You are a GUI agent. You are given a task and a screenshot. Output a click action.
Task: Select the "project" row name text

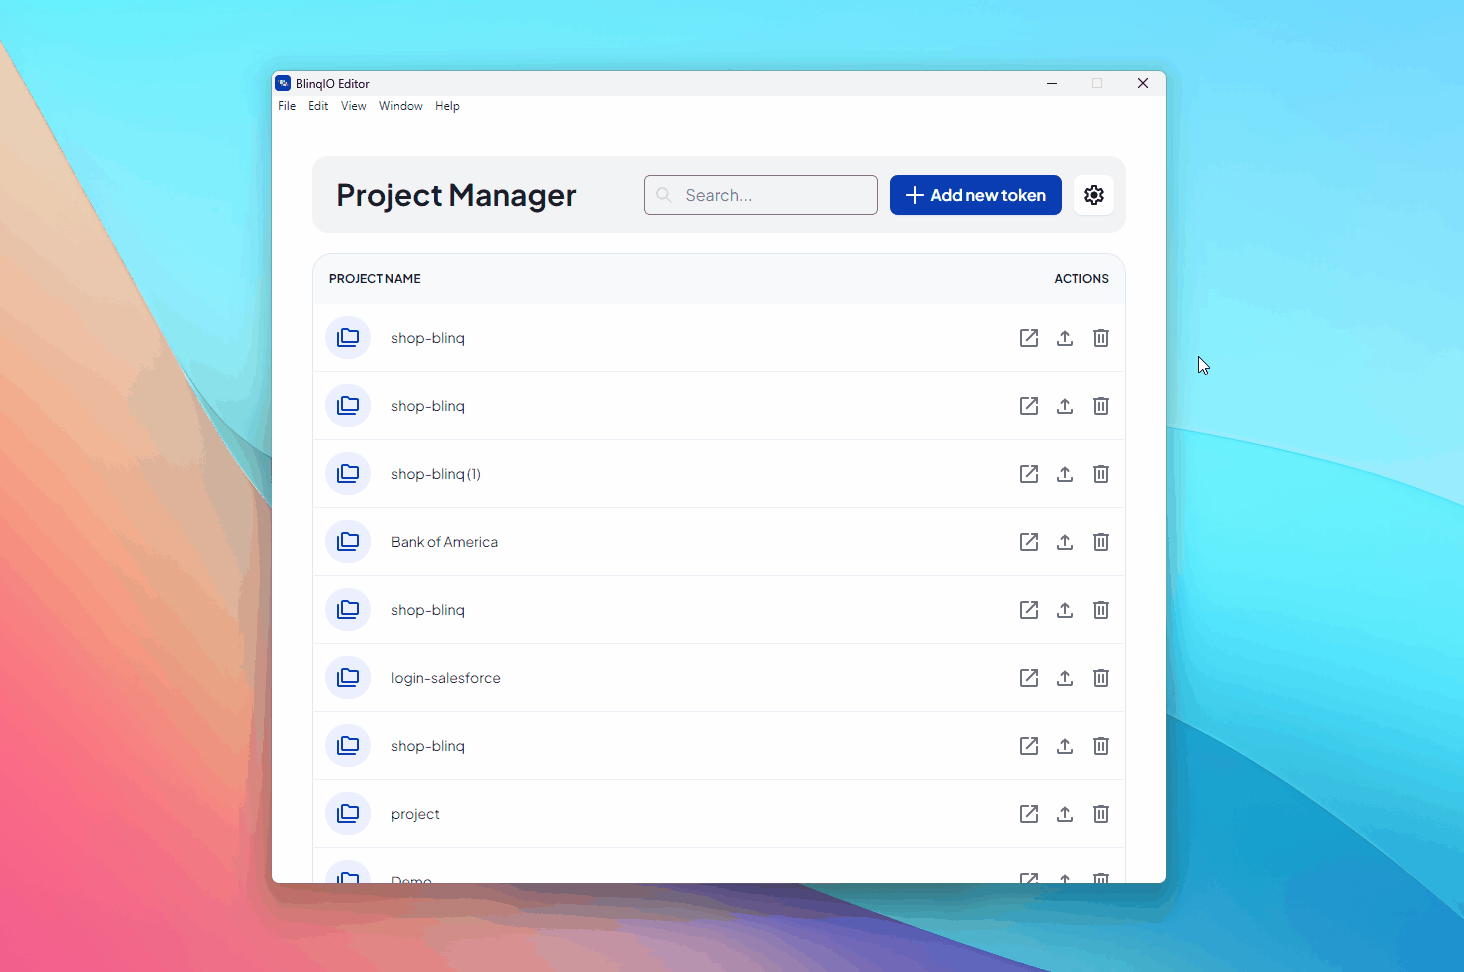coord(415,814)
